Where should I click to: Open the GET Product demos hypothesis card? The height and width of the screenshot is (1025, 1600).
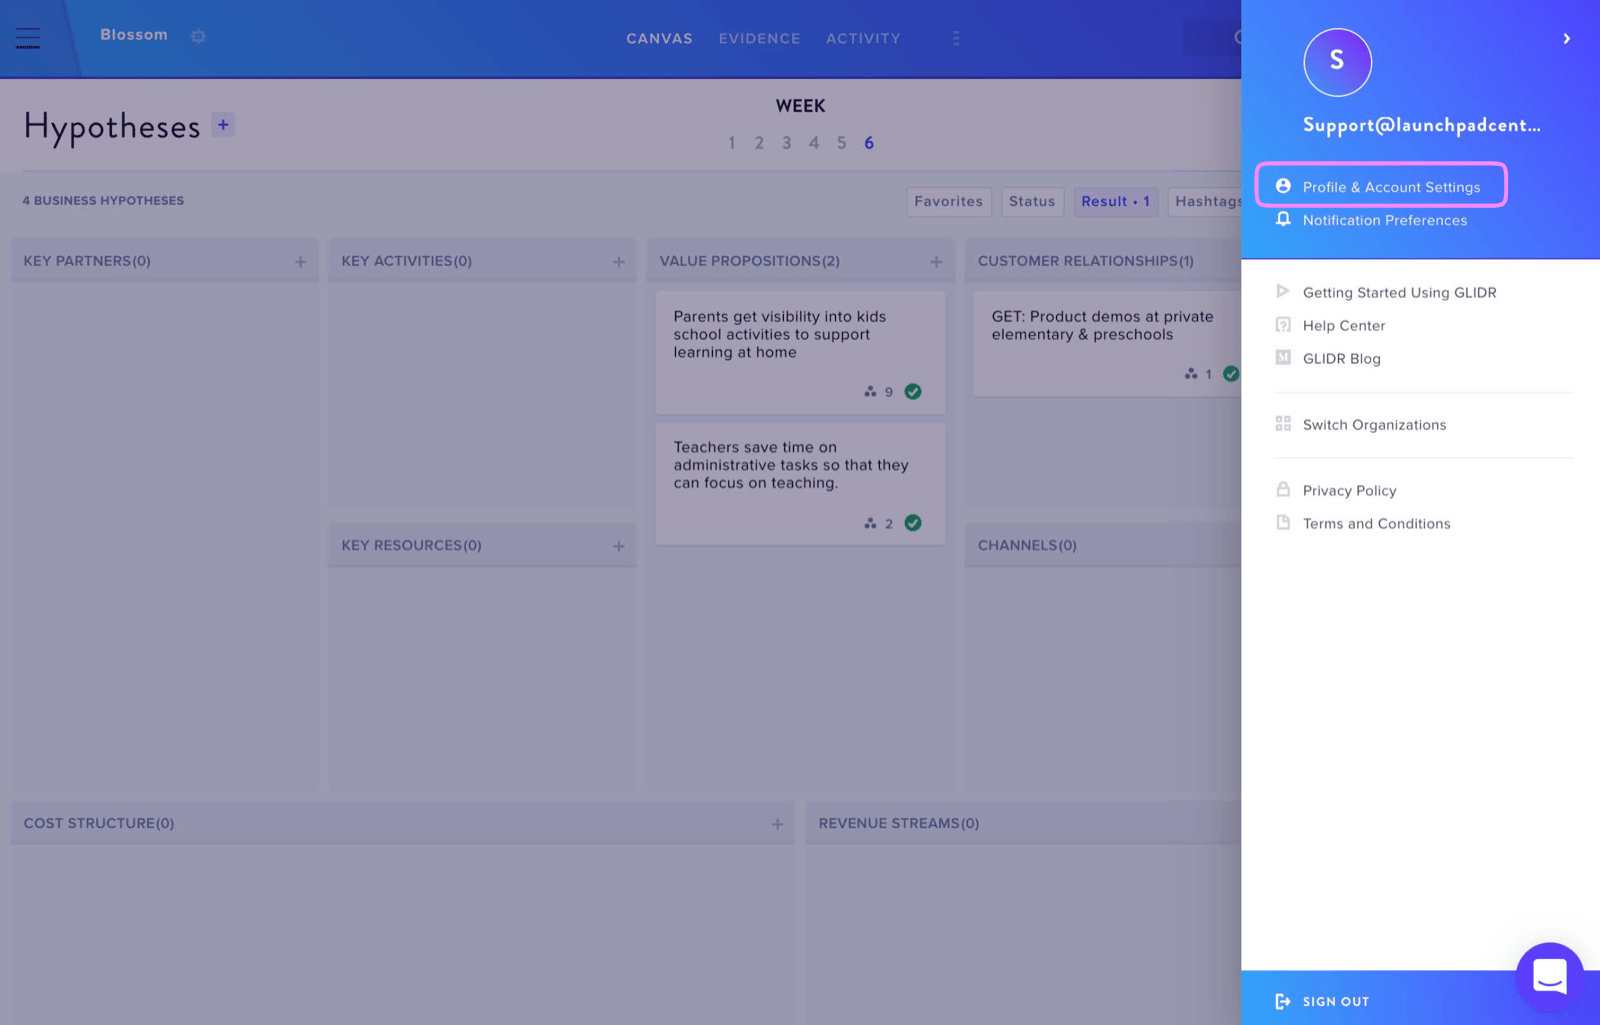coord(1107,344)
